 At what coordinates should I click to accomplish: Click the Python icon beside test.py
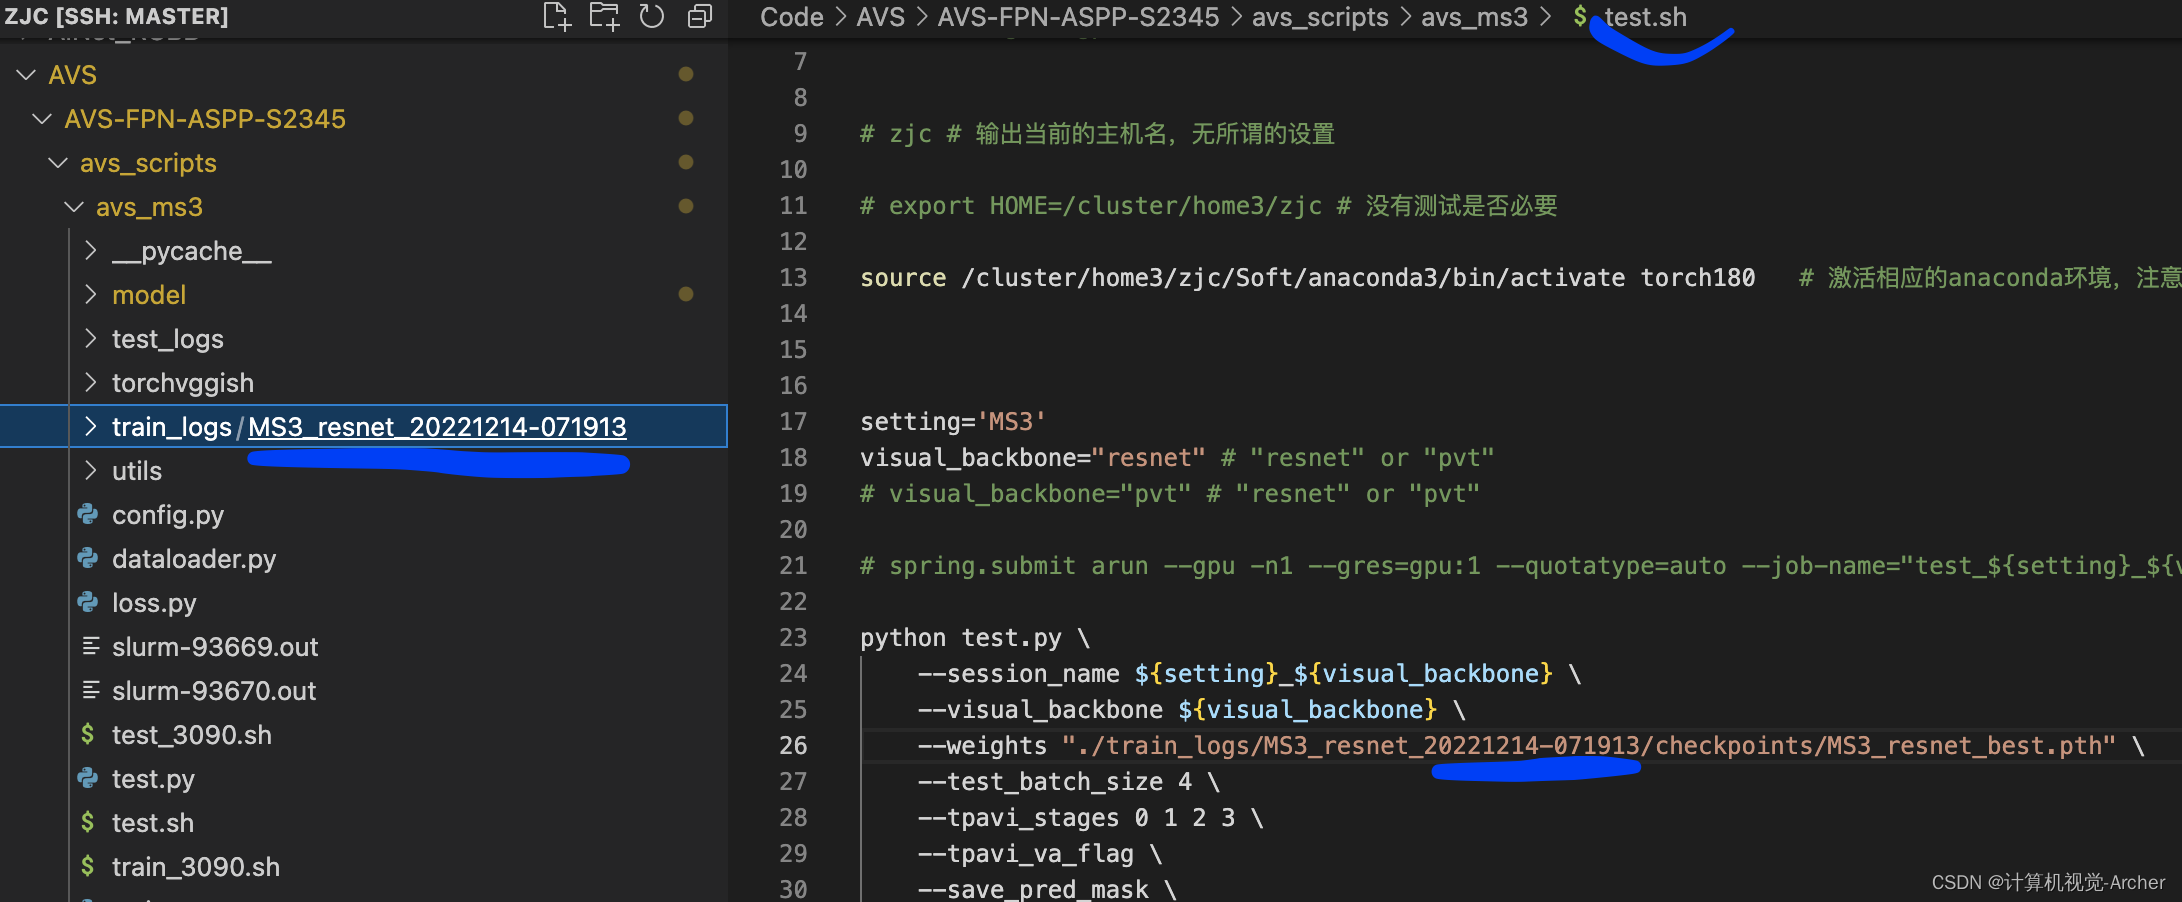[88, 778]
